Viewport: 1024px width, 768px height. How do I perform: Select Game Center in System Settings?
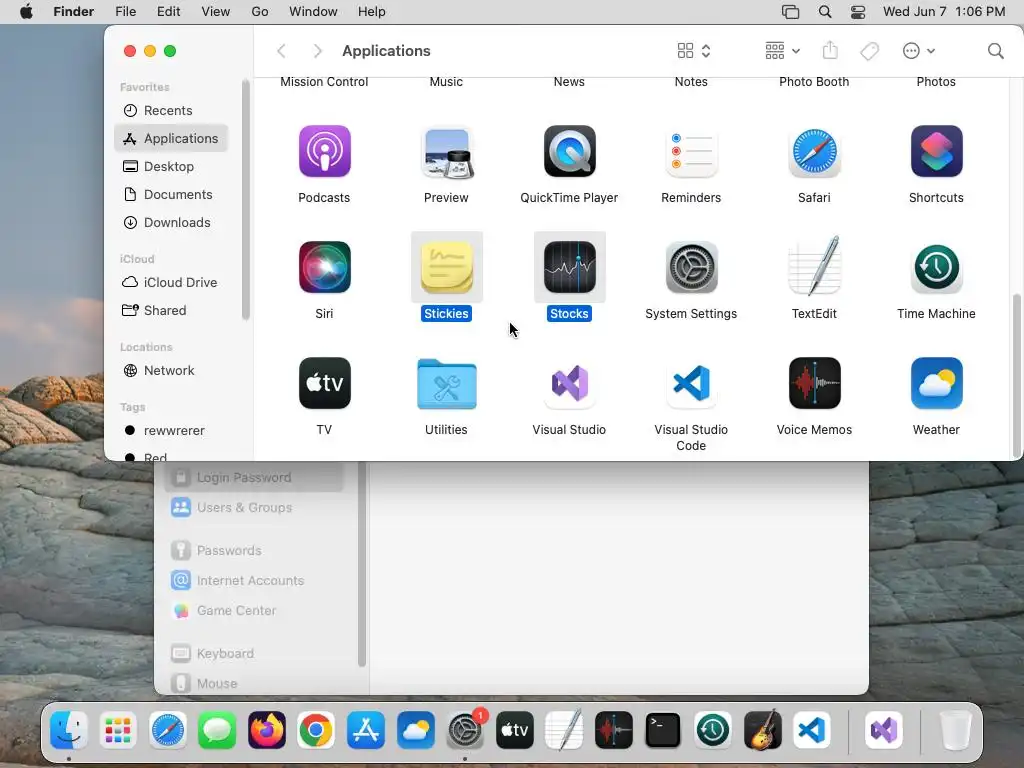pos(255,611)
